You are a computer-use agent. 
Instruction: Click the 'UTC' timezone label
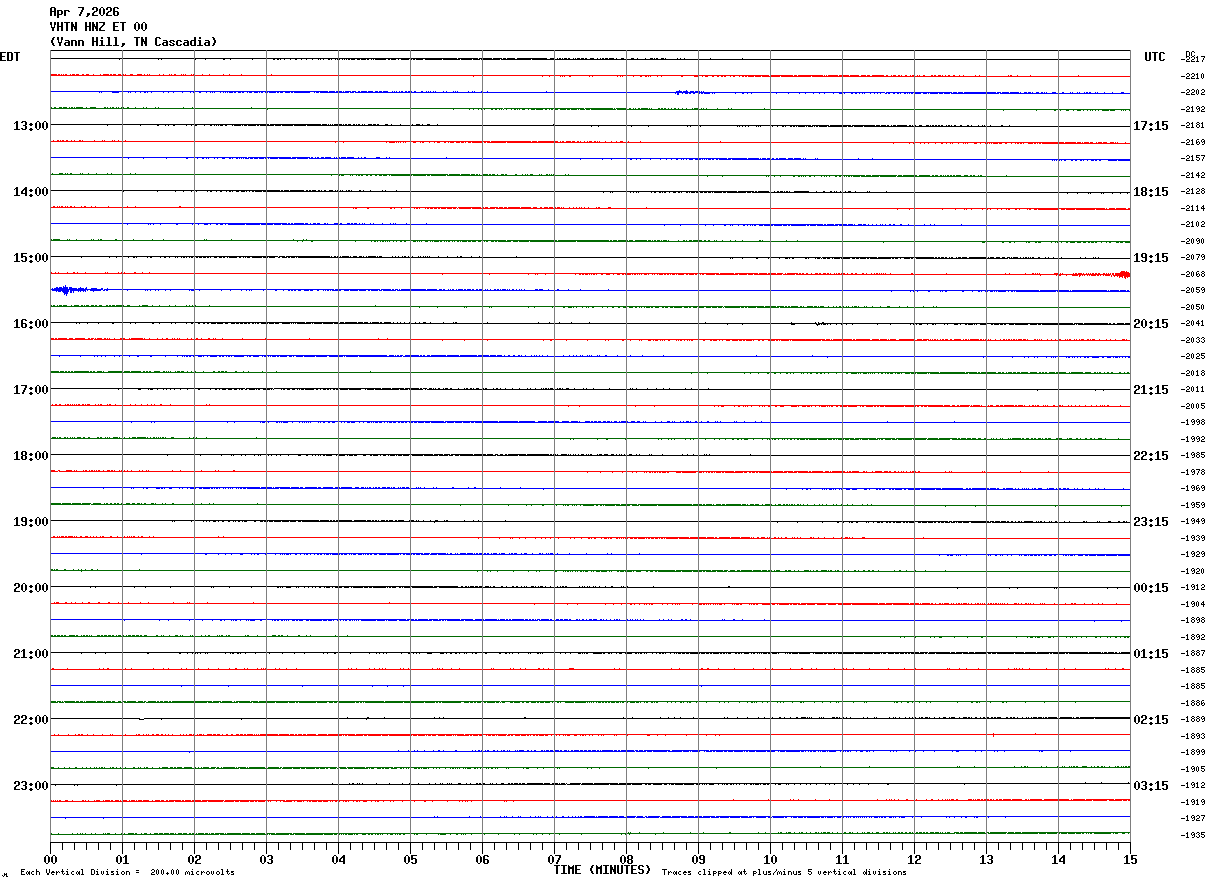tap(1155, 57)
